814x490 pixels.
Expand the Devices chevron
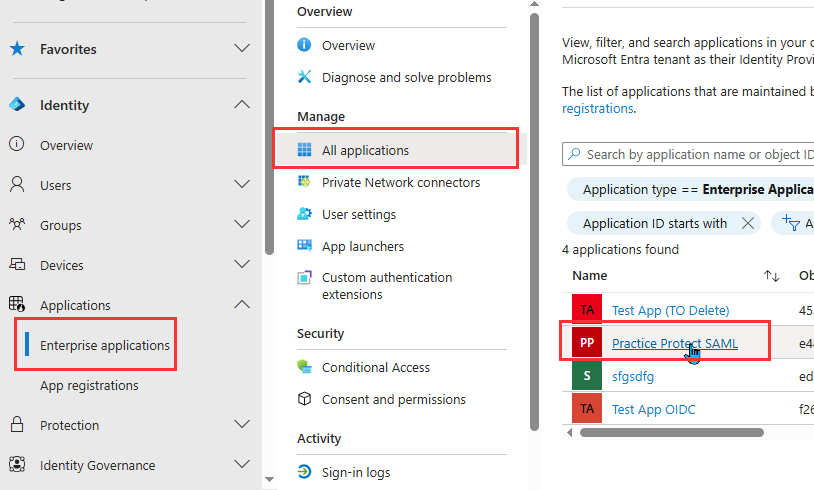(242, 264)
